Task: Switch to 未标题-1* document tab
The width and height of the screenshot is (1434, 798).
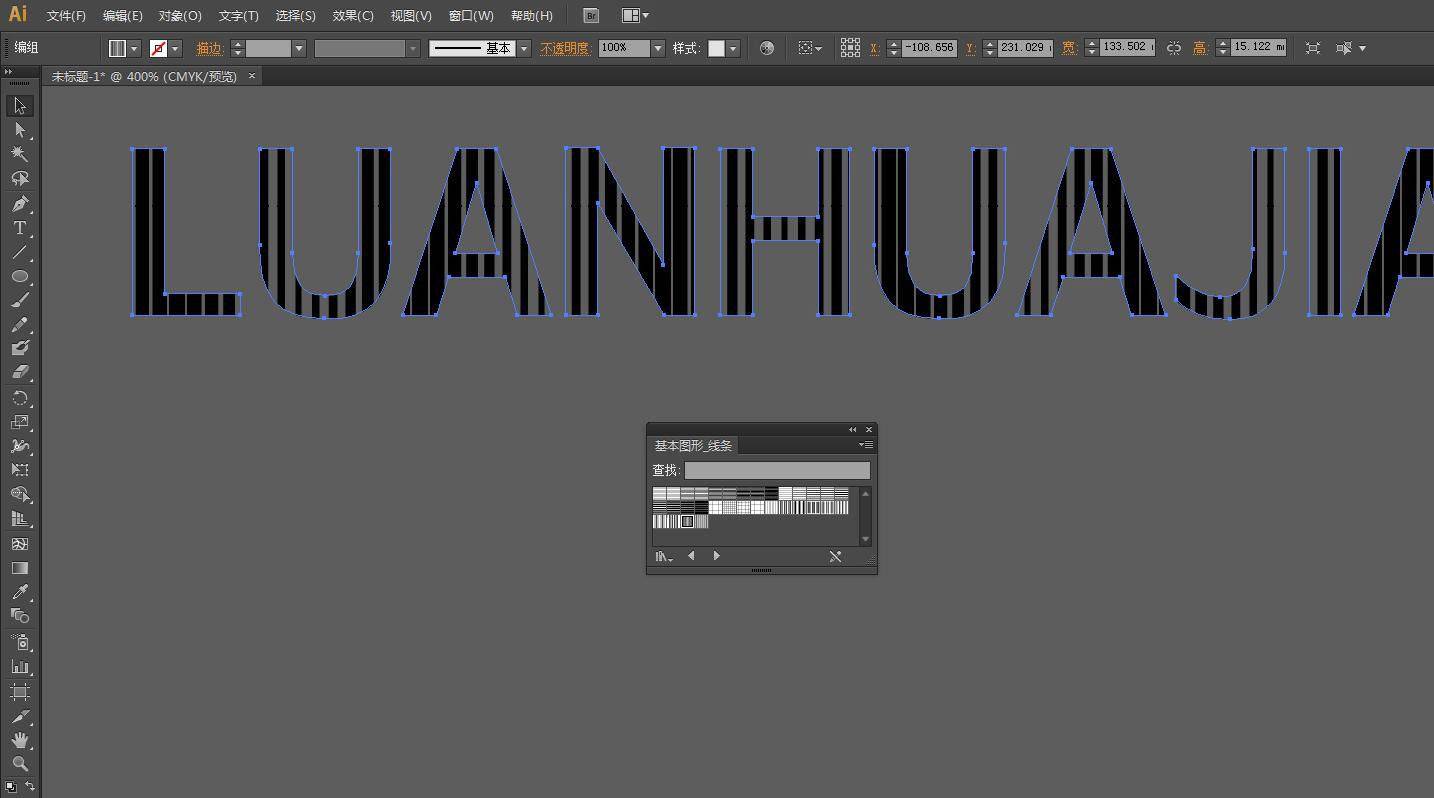Action: pyautogui.click(x=144, y=76)
